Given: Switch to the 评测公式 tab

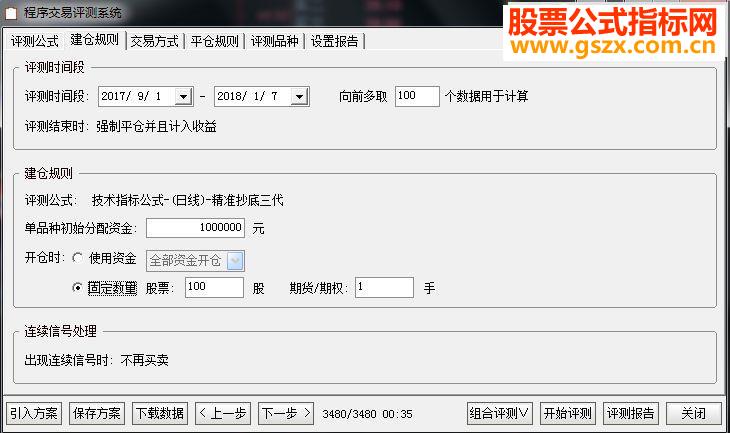Looking at the screenshot, I should 34,41.
